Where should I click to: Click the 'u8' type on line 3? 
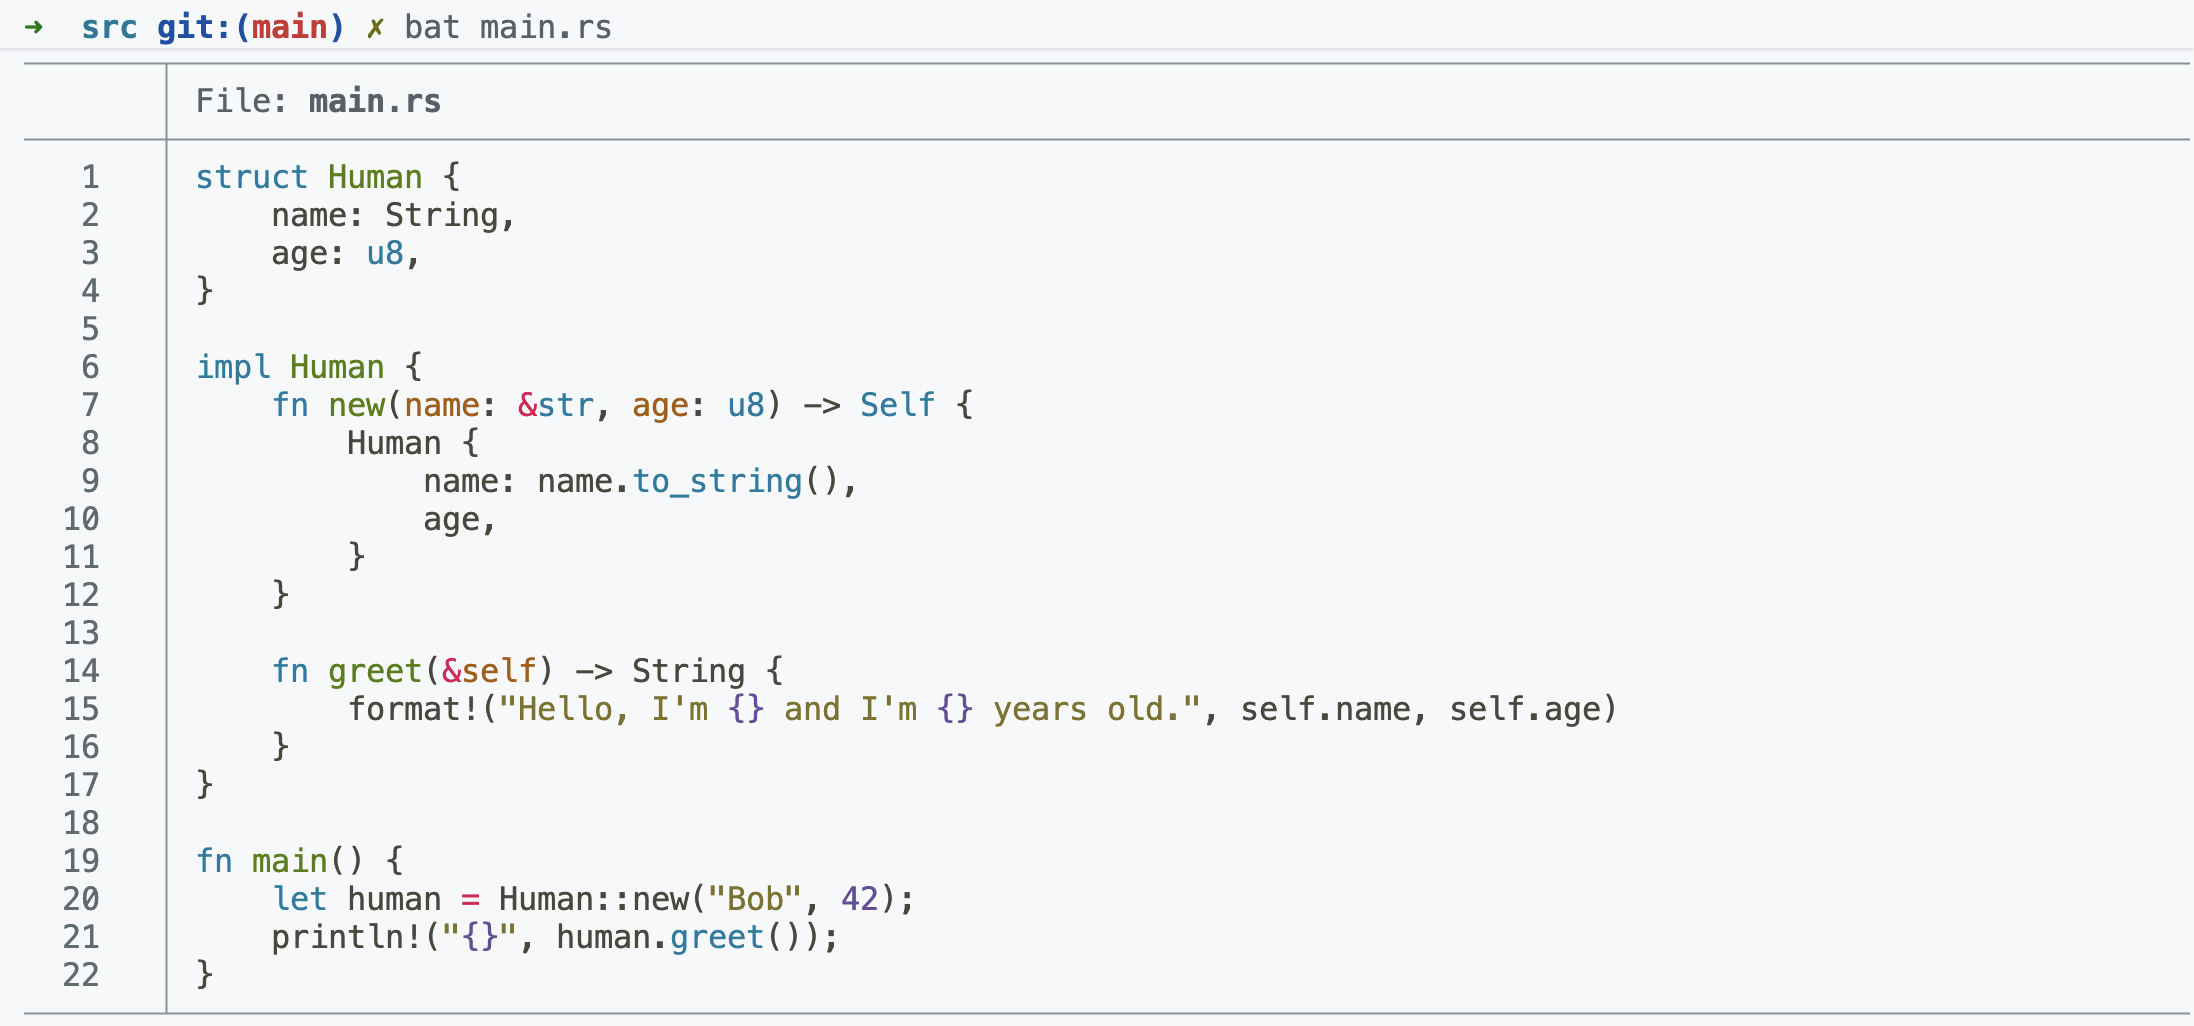[385, 253]
